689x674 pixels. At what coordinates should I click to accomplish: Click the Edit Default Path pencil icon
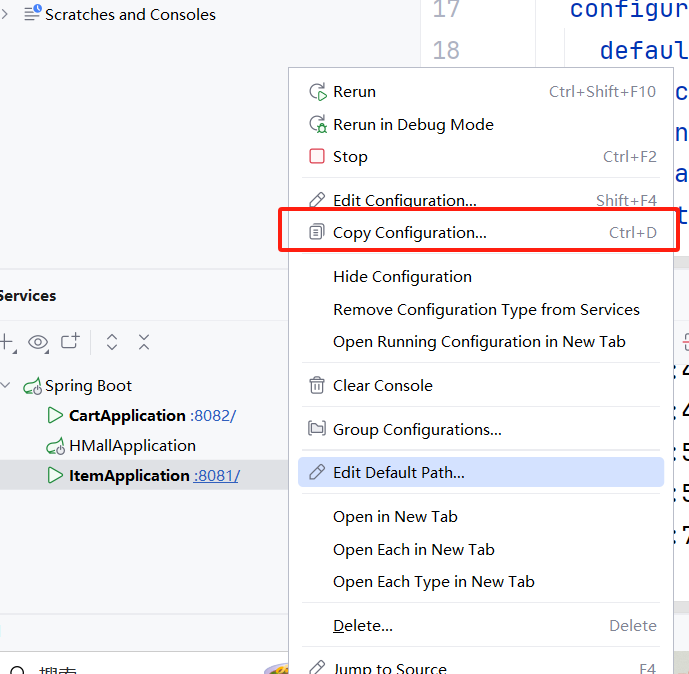pos(317,472)
